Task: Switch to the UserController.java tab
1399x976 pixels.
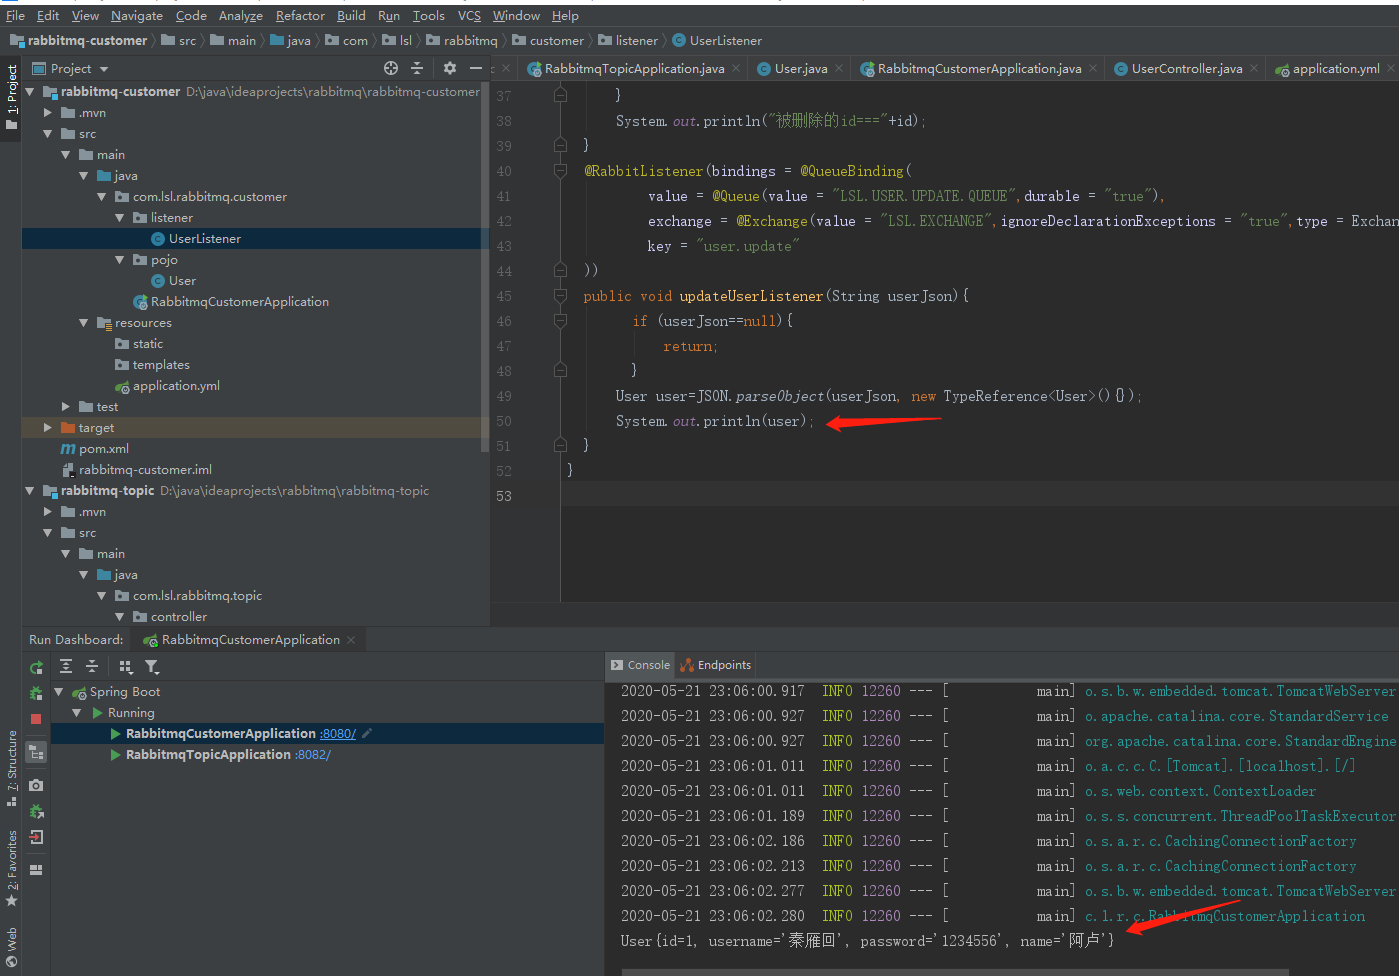Action: [x=1186, y=69]
